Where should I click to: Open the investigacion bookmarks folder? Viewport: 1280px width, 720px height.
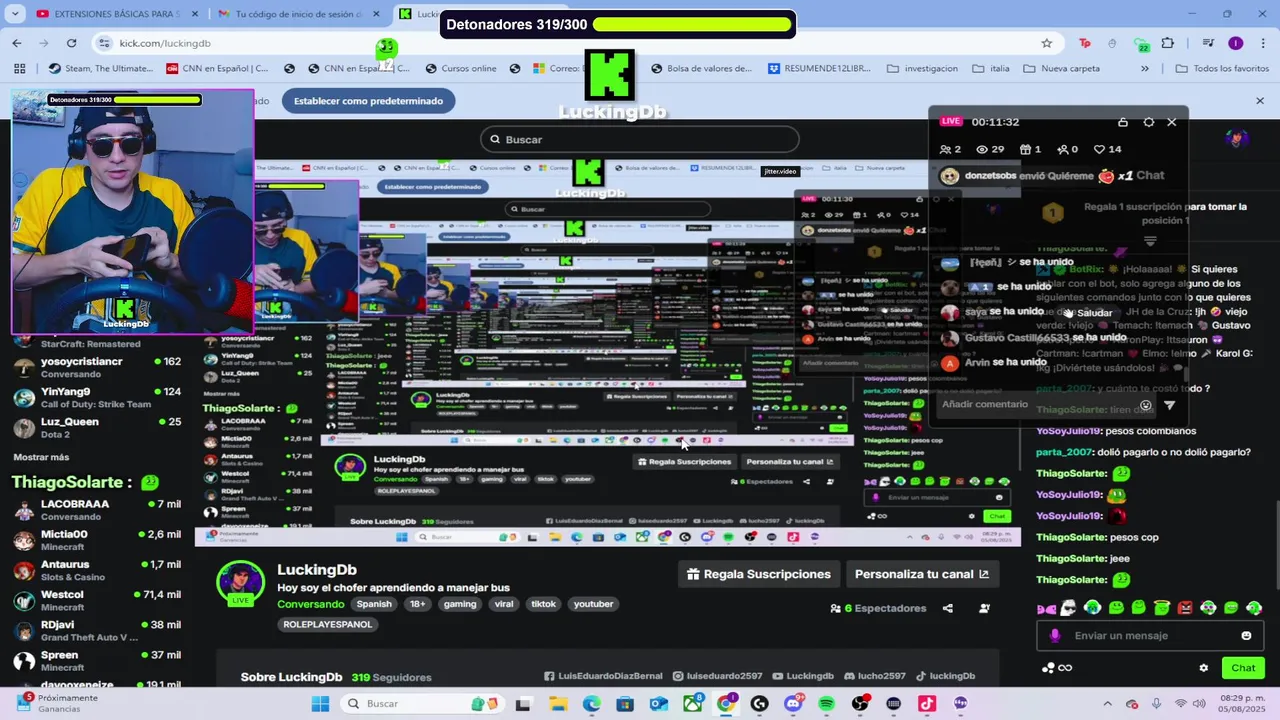922,69
